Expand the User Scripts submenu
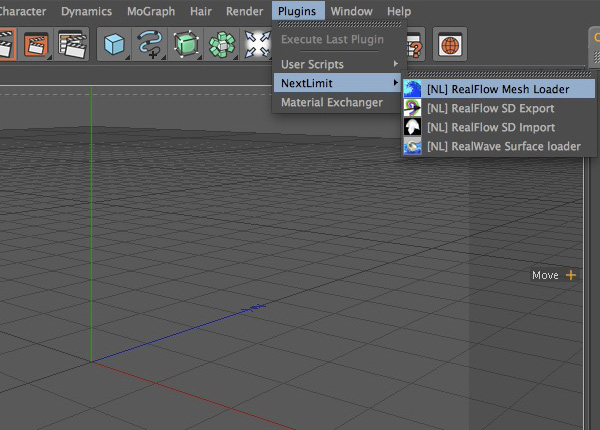 point(338,64)
